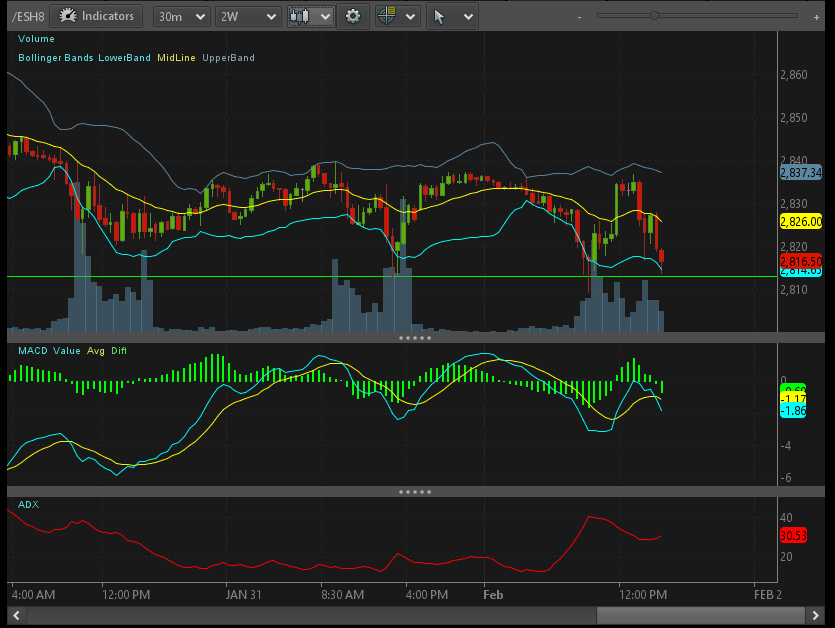Open chart settings gear
The width and height of the screenshot is (835, 628).
point(352,16)
